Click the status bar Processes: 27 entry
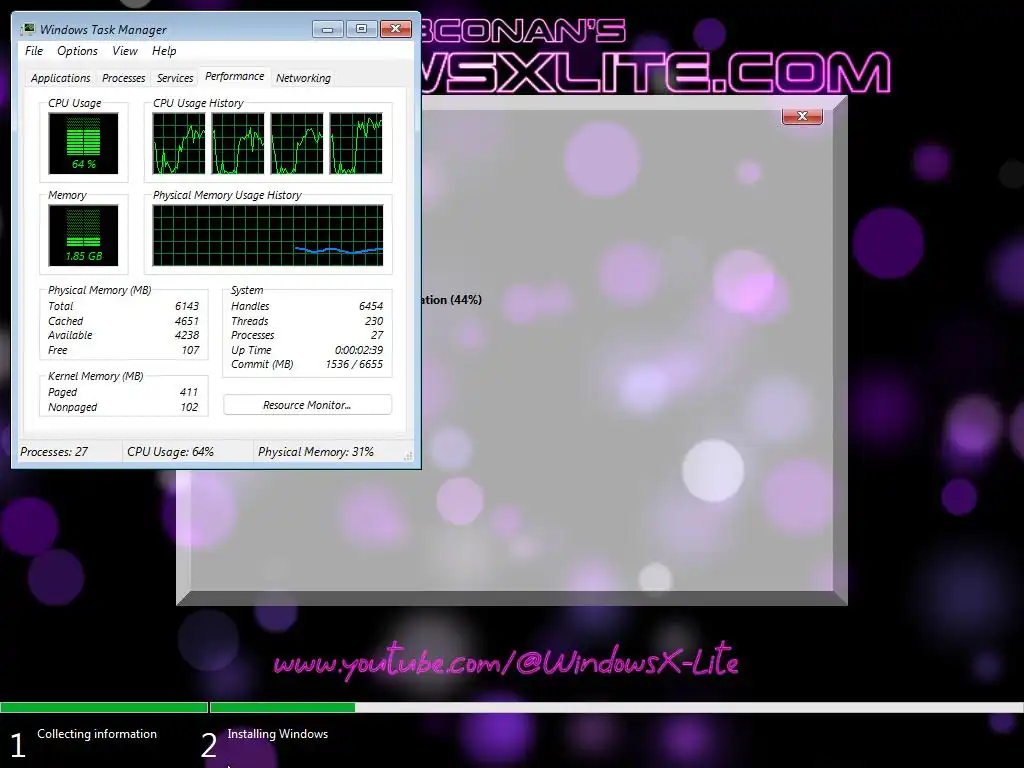 [x=54, y=452]
